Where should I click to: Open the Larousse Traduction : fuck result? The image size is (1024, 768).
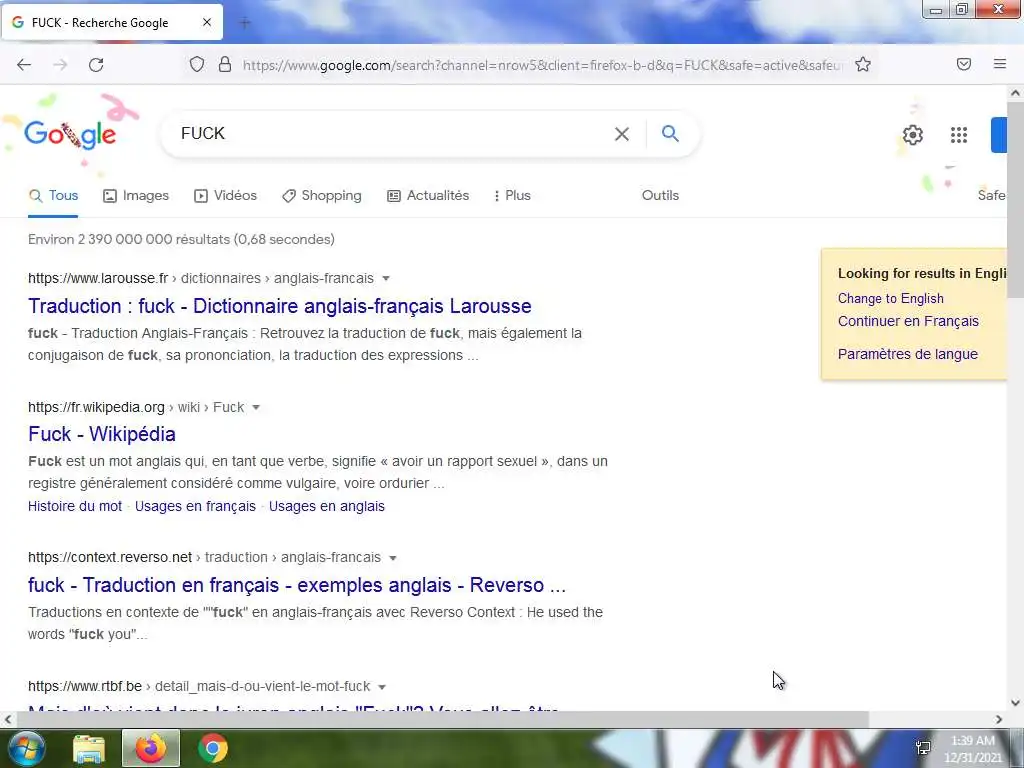pyautogui.click(x=280, y=306)
